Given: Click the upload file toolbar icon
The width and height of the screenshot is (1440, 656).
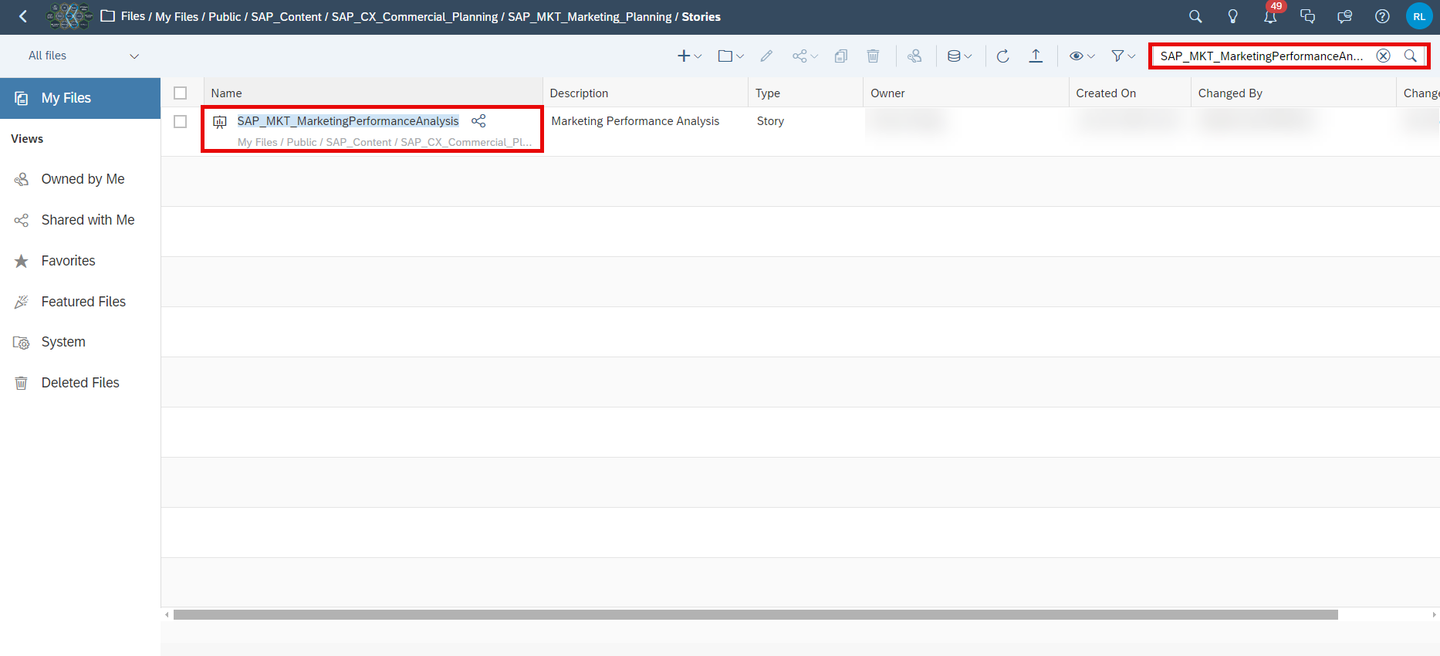Looking at the screenshot, I should [1036, 56].
